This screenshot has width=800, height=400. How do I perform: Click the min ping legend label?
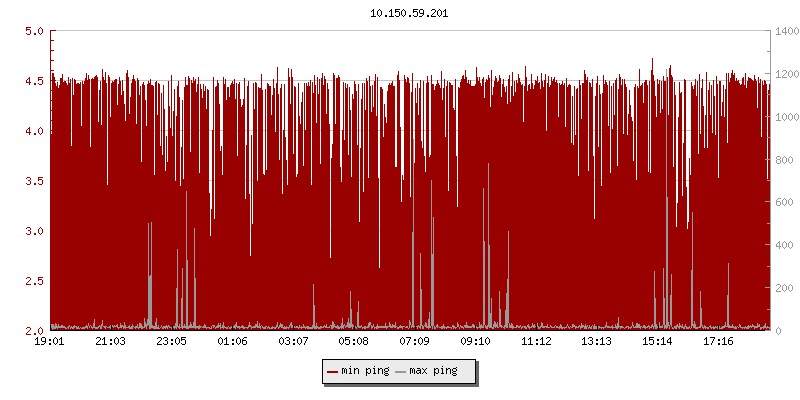[364, 372]
